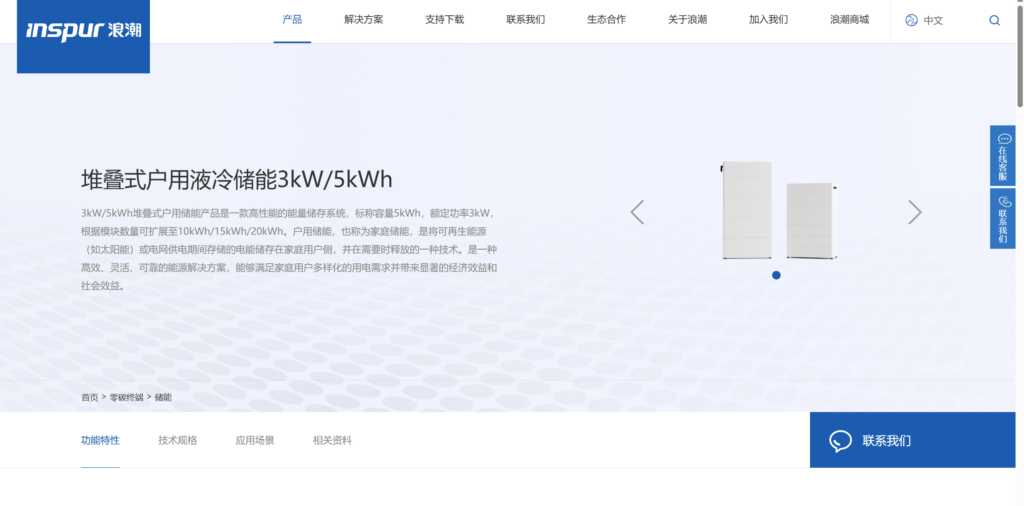Go to 零碳终端 in the breadcrumb

(x=126, y=397)
